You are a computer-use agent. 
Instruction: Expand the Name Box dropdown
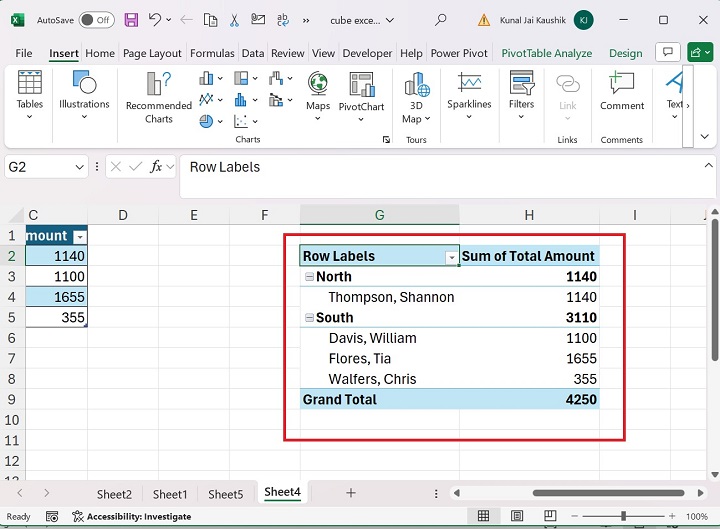[80, 168]
